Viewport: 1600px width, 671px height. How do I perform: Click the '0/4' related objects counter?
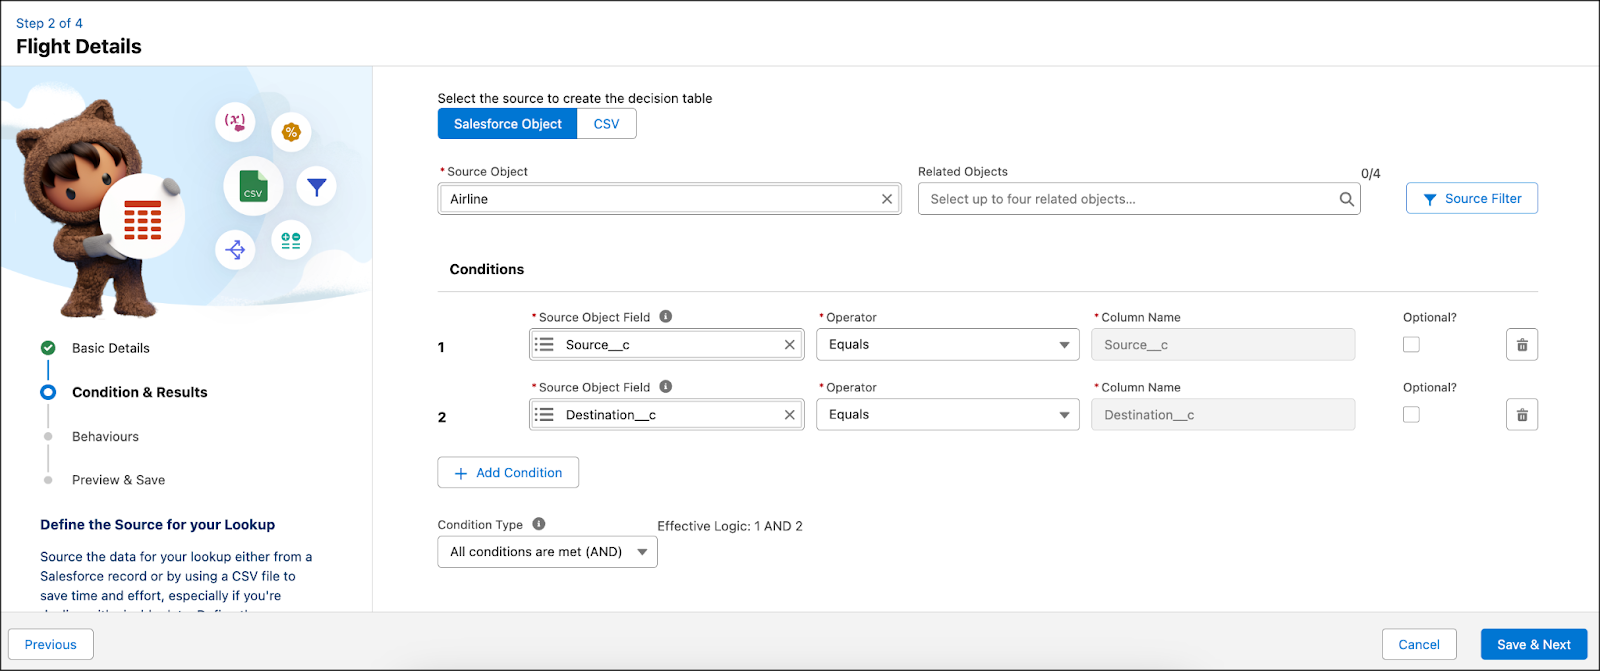(1370, 174)
